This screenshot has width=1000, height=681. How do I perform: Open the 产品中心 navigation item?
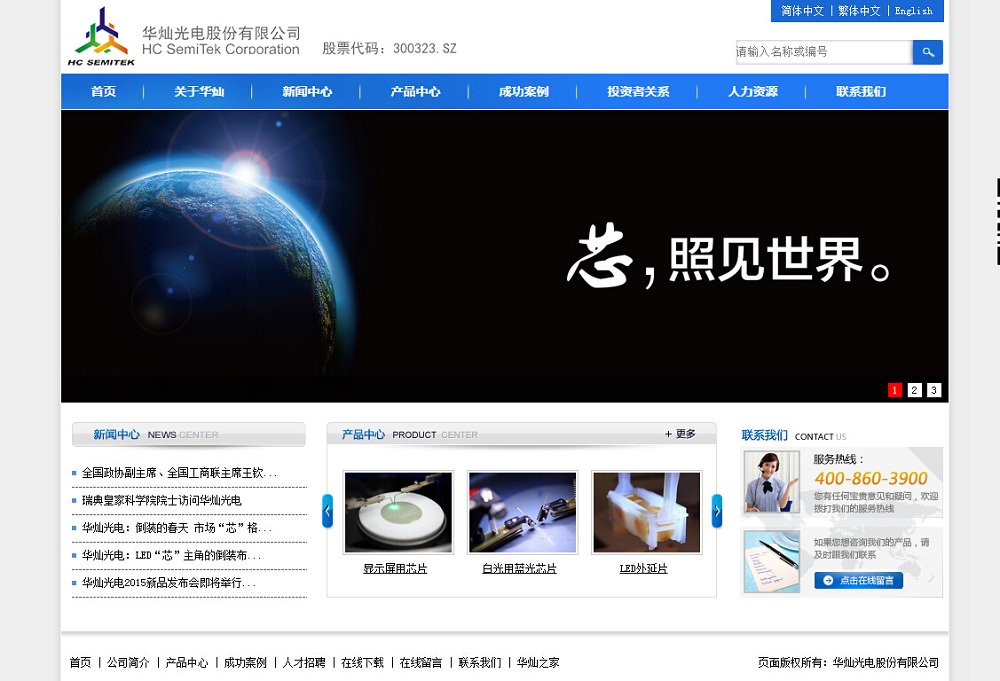coord(415,92)
